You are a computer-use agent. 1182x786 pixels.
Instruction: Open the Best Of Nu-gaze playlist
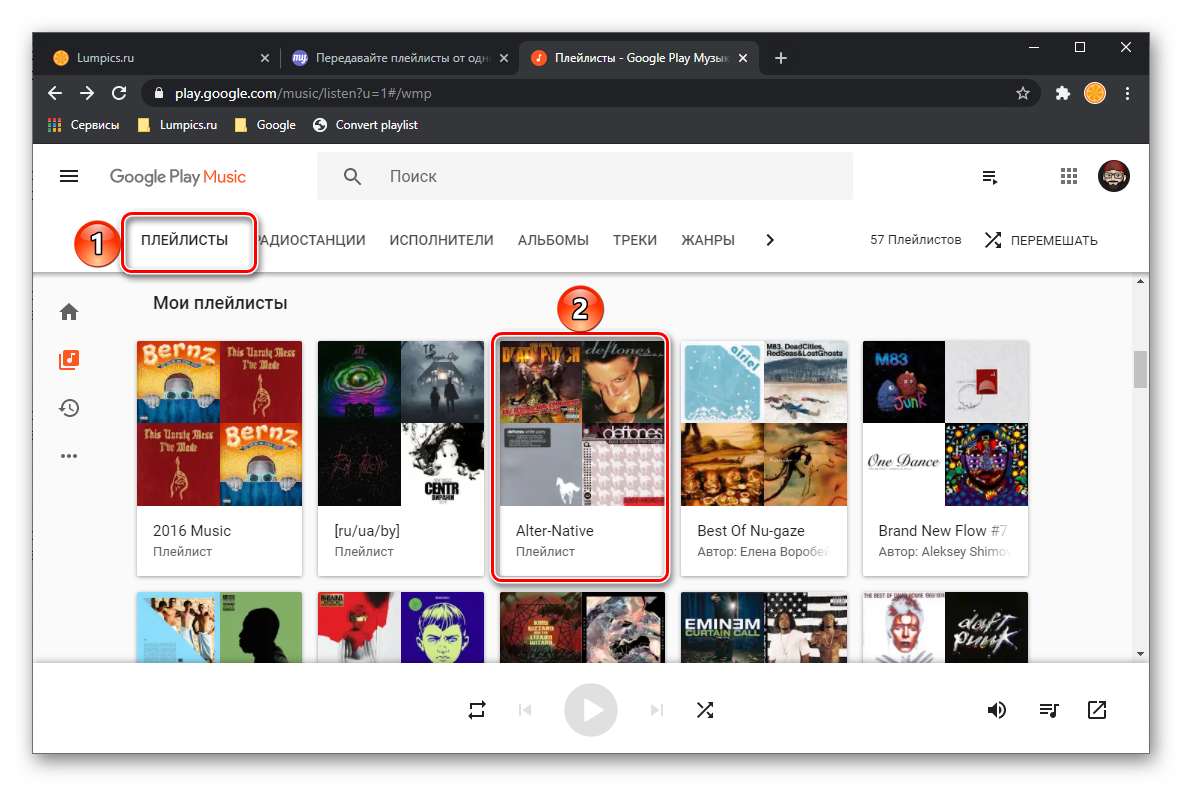[x=764, y=458]
